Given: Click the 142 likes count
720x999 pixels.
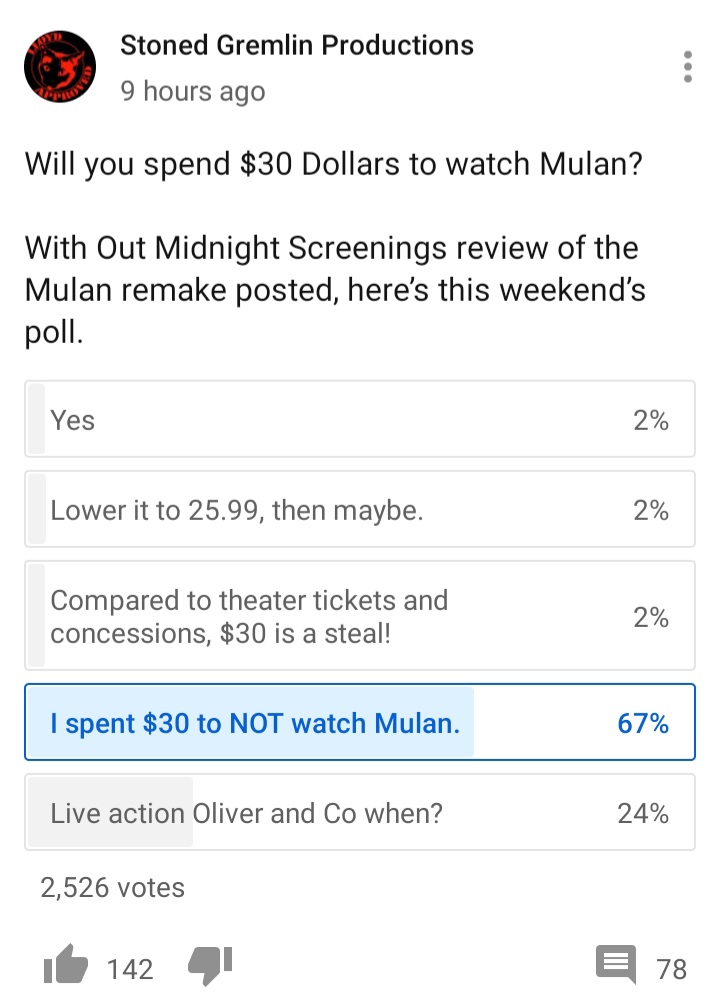Looking at the screenshot, I should coord(130,968).
